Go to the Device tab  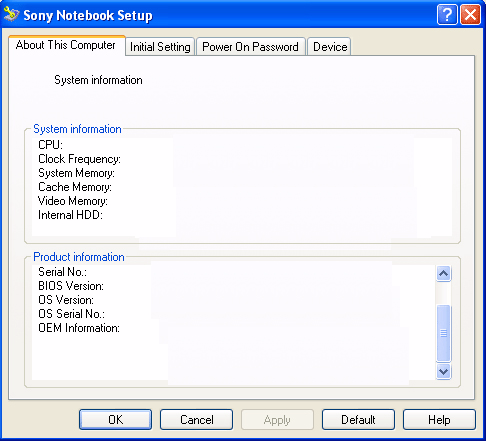pos(330,47)
